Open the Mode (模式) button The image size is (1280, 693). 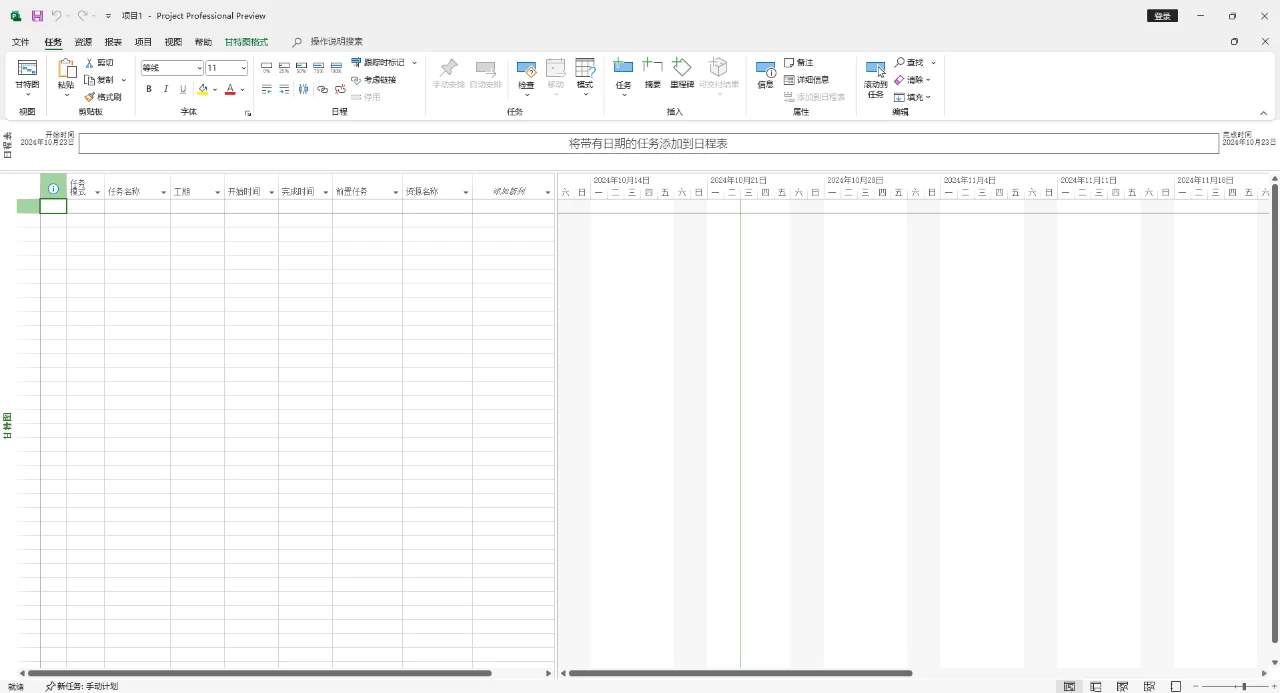click(x=585, y=75)
